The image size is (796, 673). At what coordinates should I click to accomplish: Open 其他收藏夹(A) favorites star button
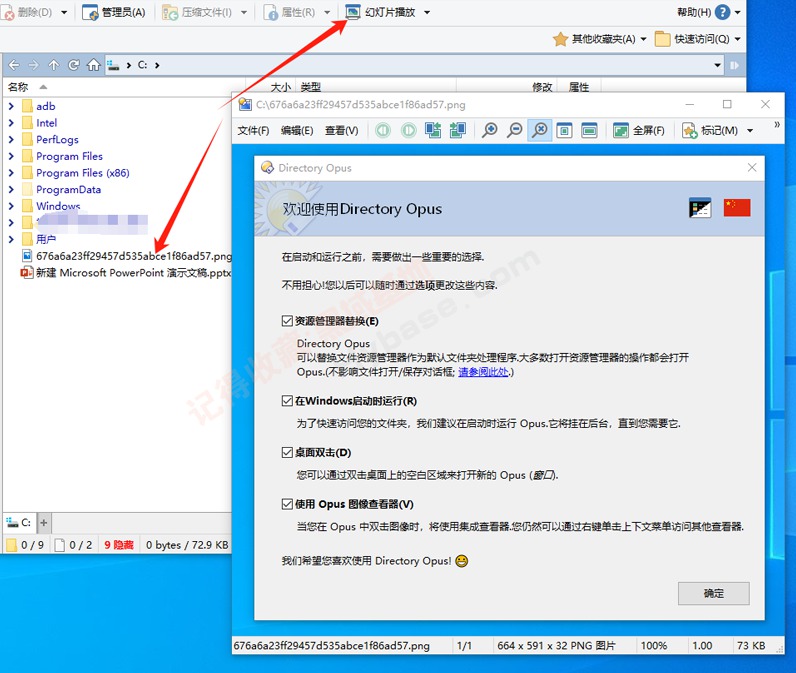point(594,39)
